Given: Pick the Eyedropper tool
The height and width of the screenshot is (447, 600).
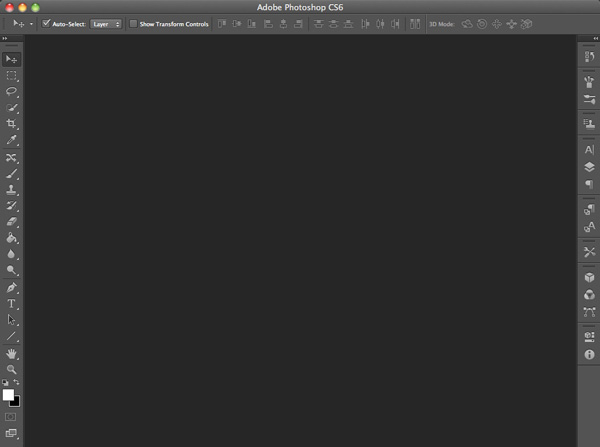Looking at the screenshot, I should click(x=12, y=140).
